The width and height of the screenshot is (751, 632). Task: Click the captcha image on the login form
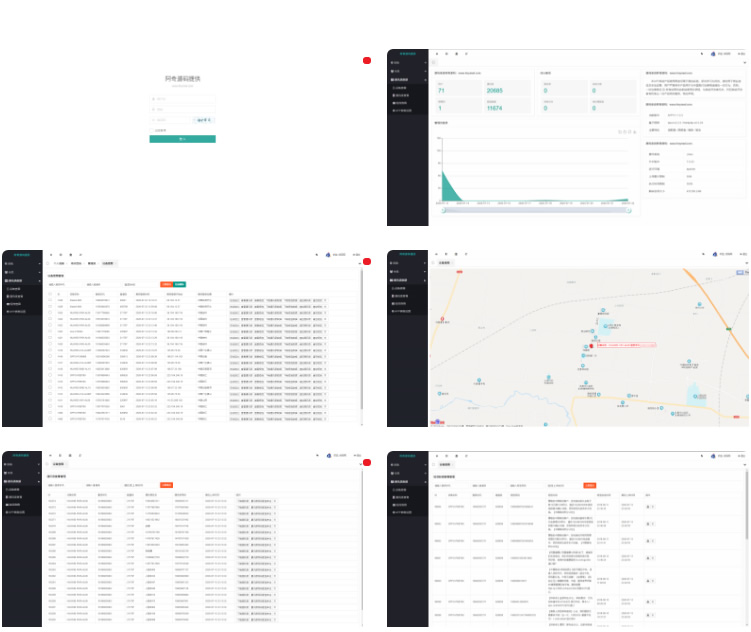[x=202, y=119]
